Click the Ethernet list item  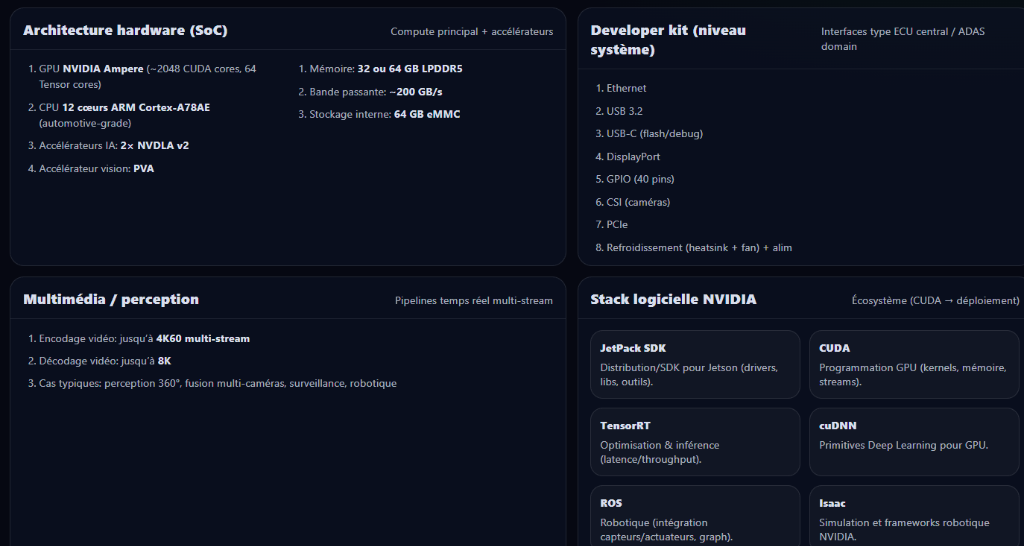[621, 88]
